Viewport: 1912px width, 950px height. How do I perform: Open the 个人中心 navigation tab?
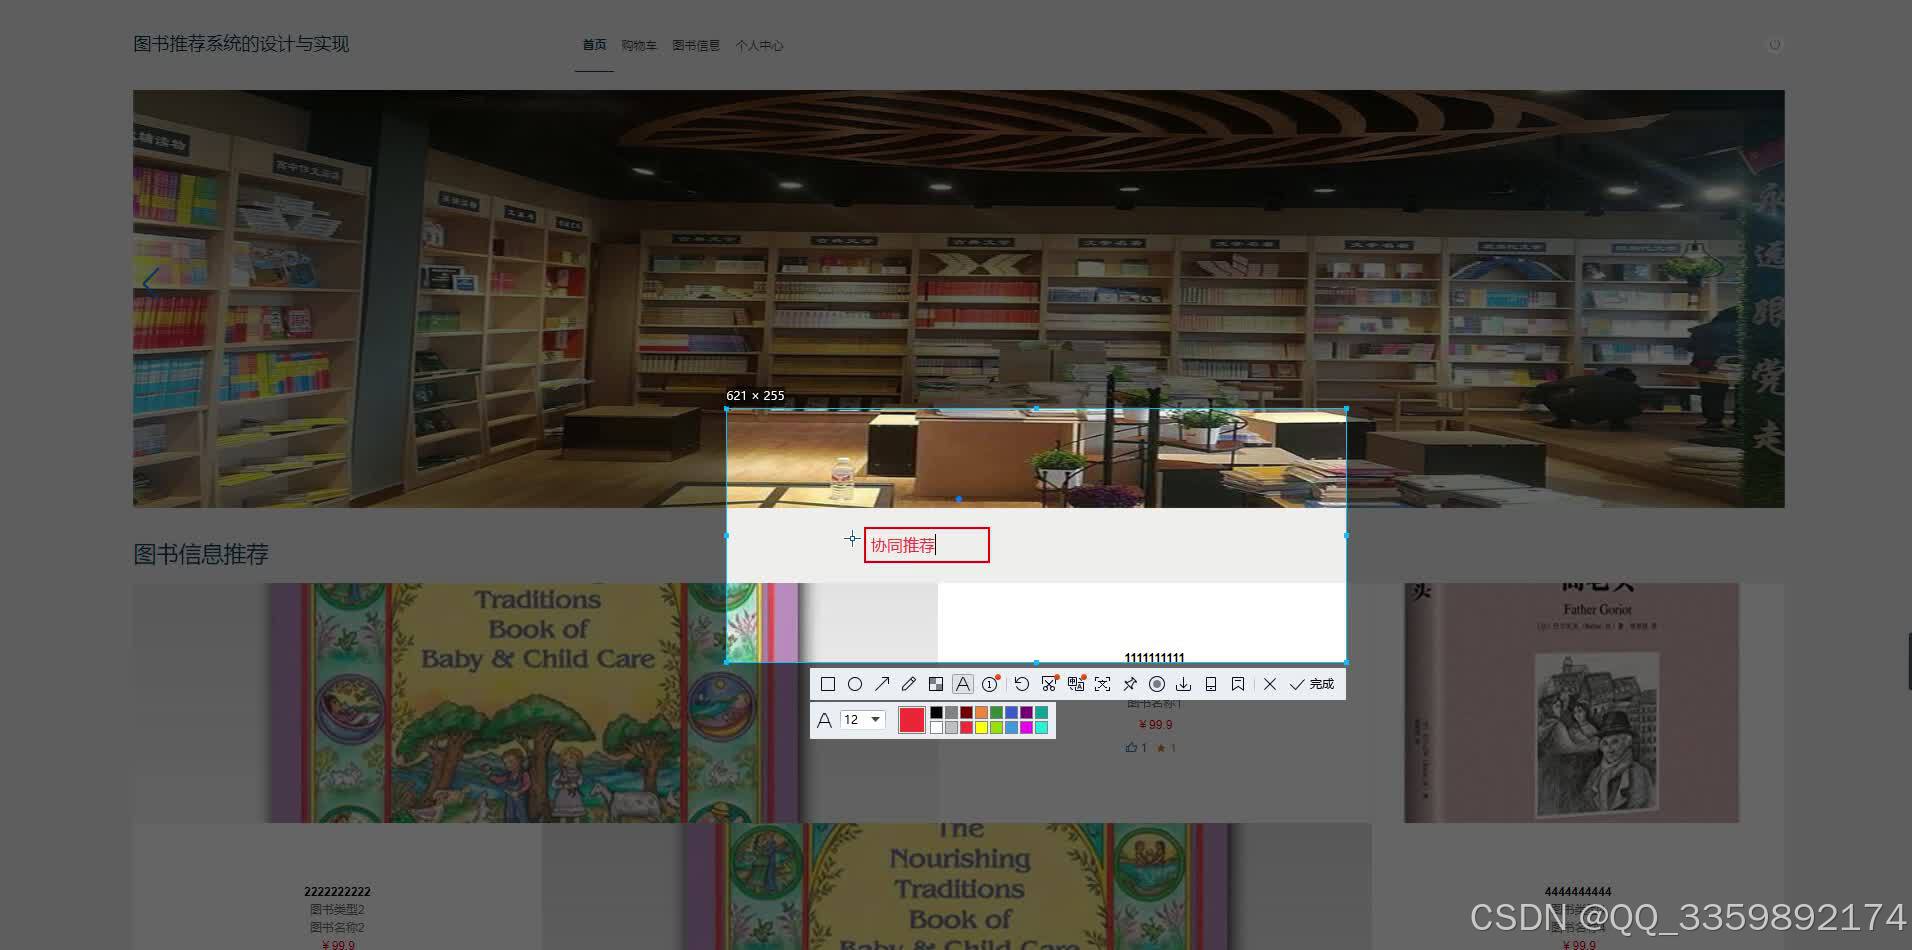coord(759,45)
